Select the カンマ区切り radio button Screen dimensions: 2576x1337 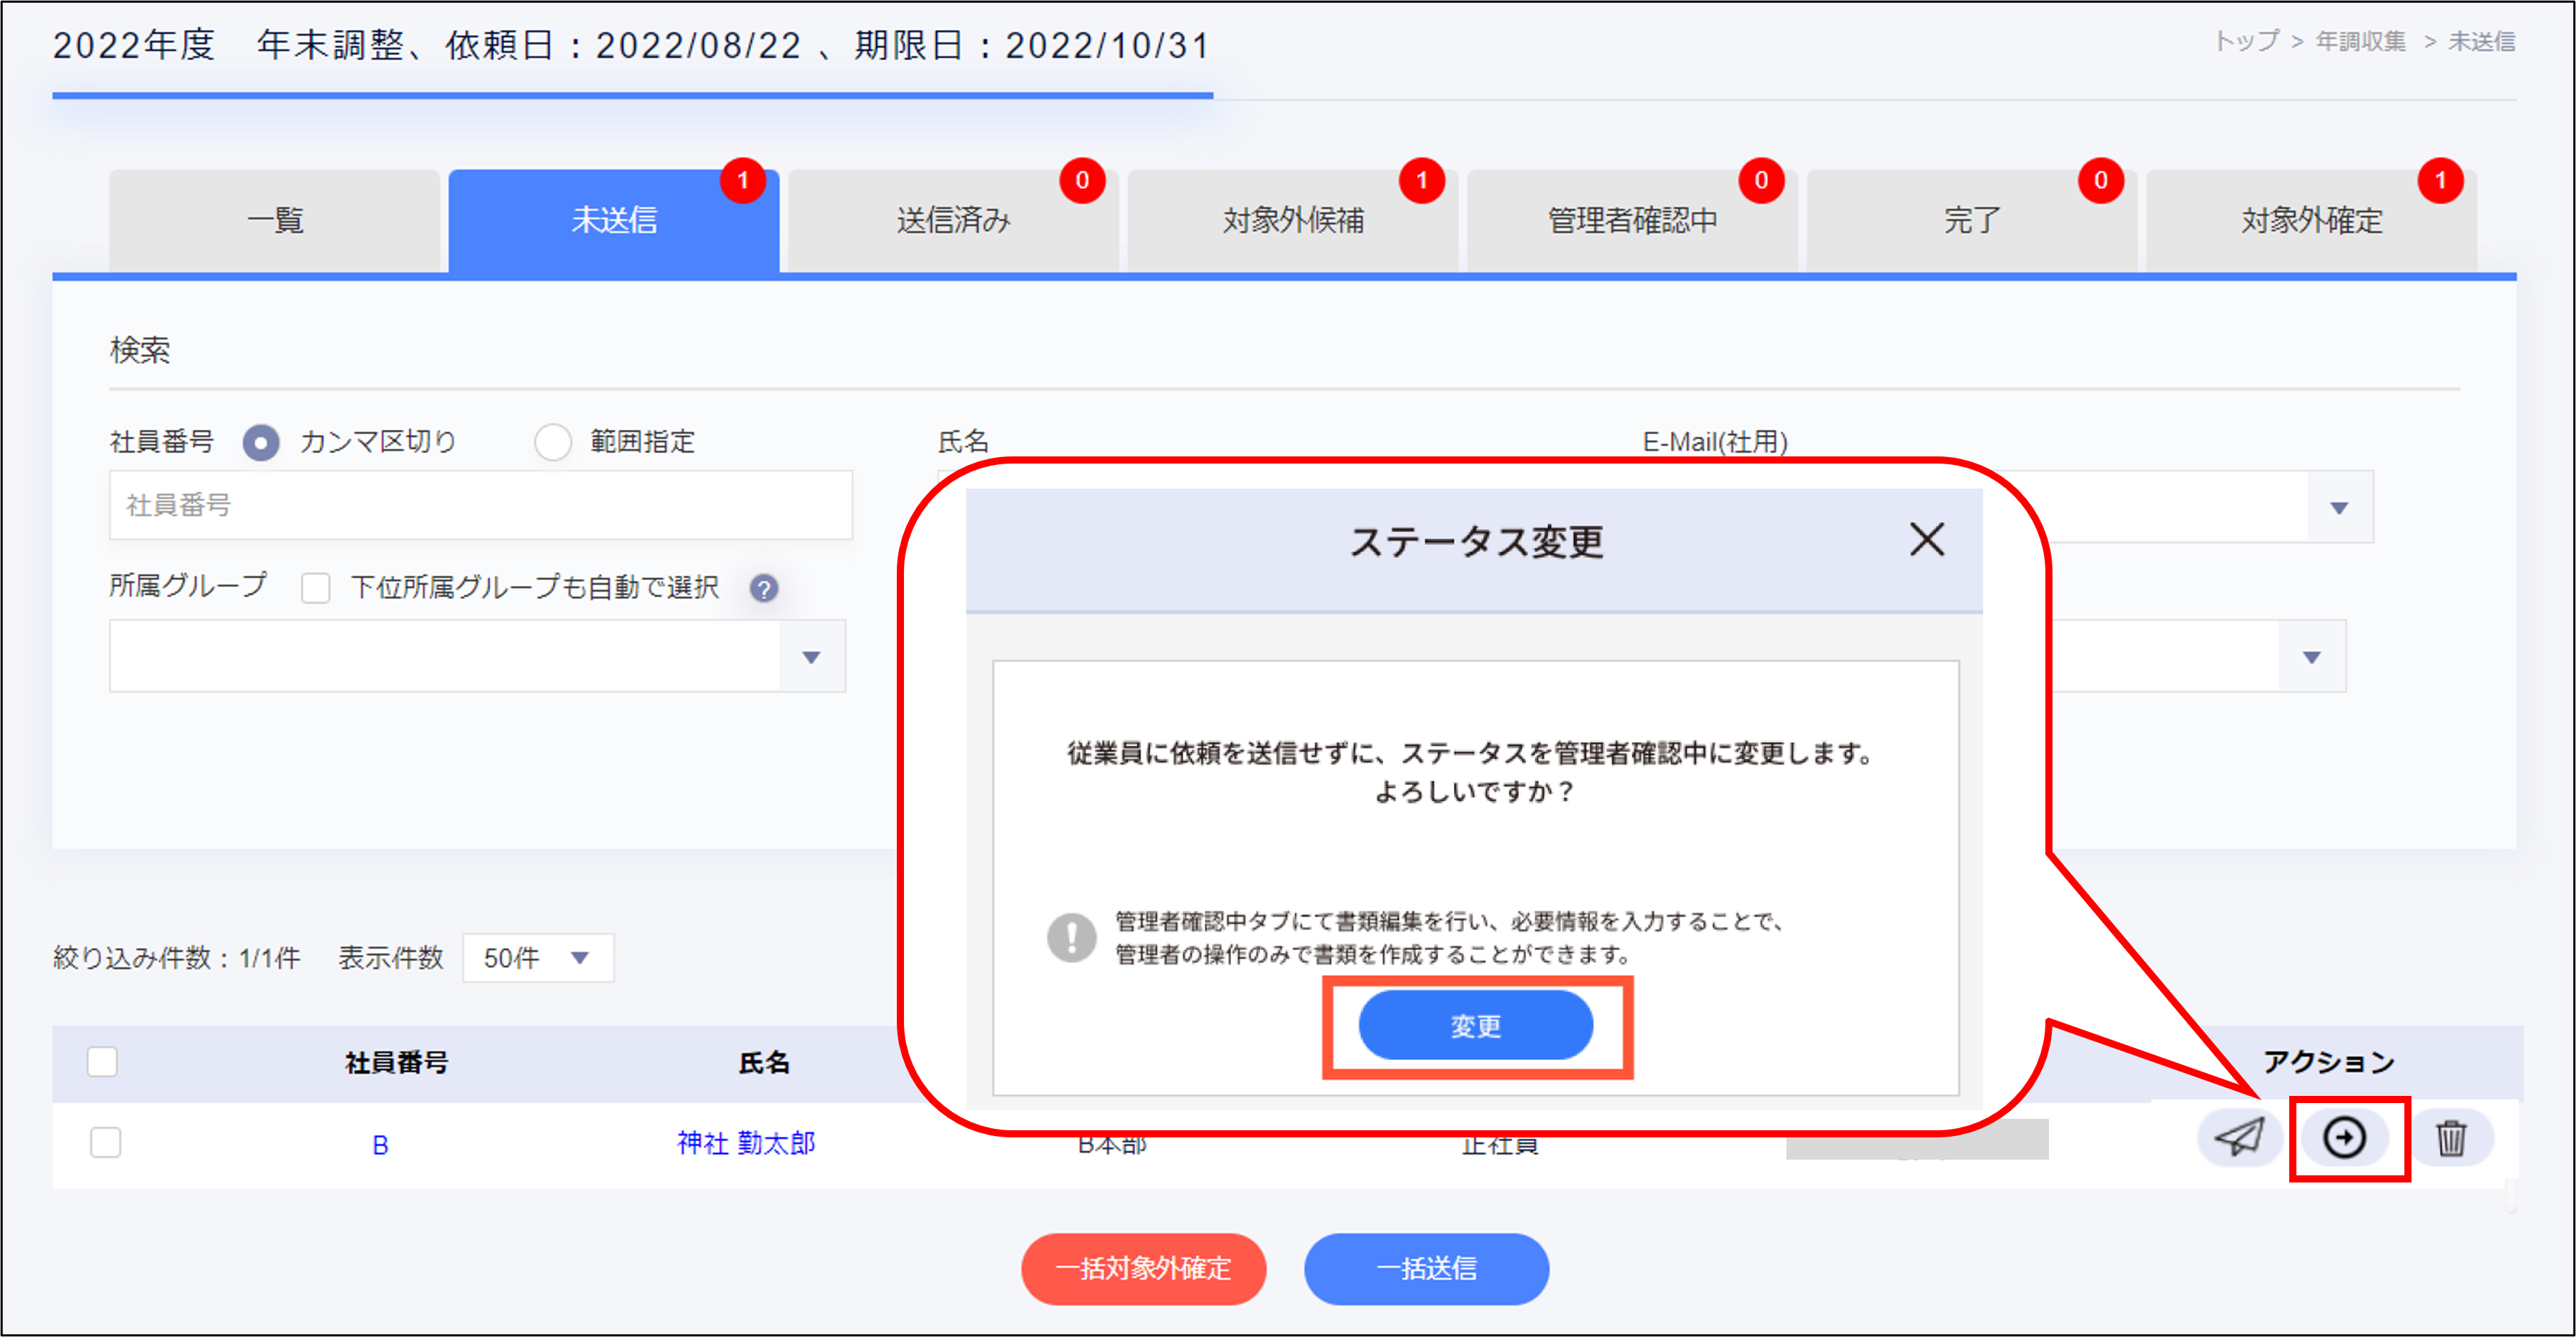point(262,442)
